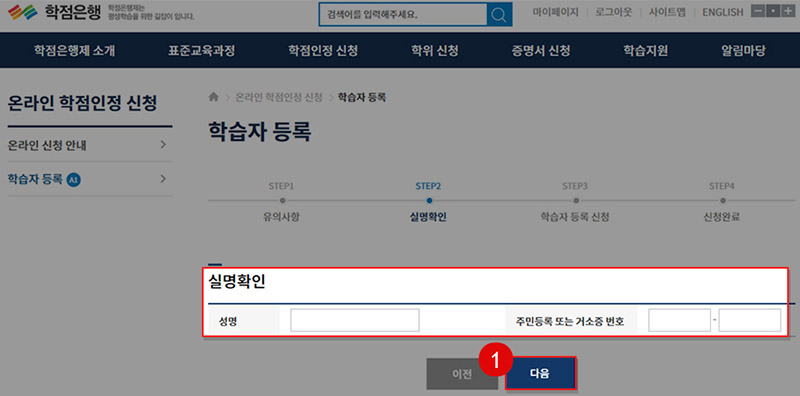Open the 마이페이지 link
Viewport: 800px width, 396px height.
(x=556, y=12)
